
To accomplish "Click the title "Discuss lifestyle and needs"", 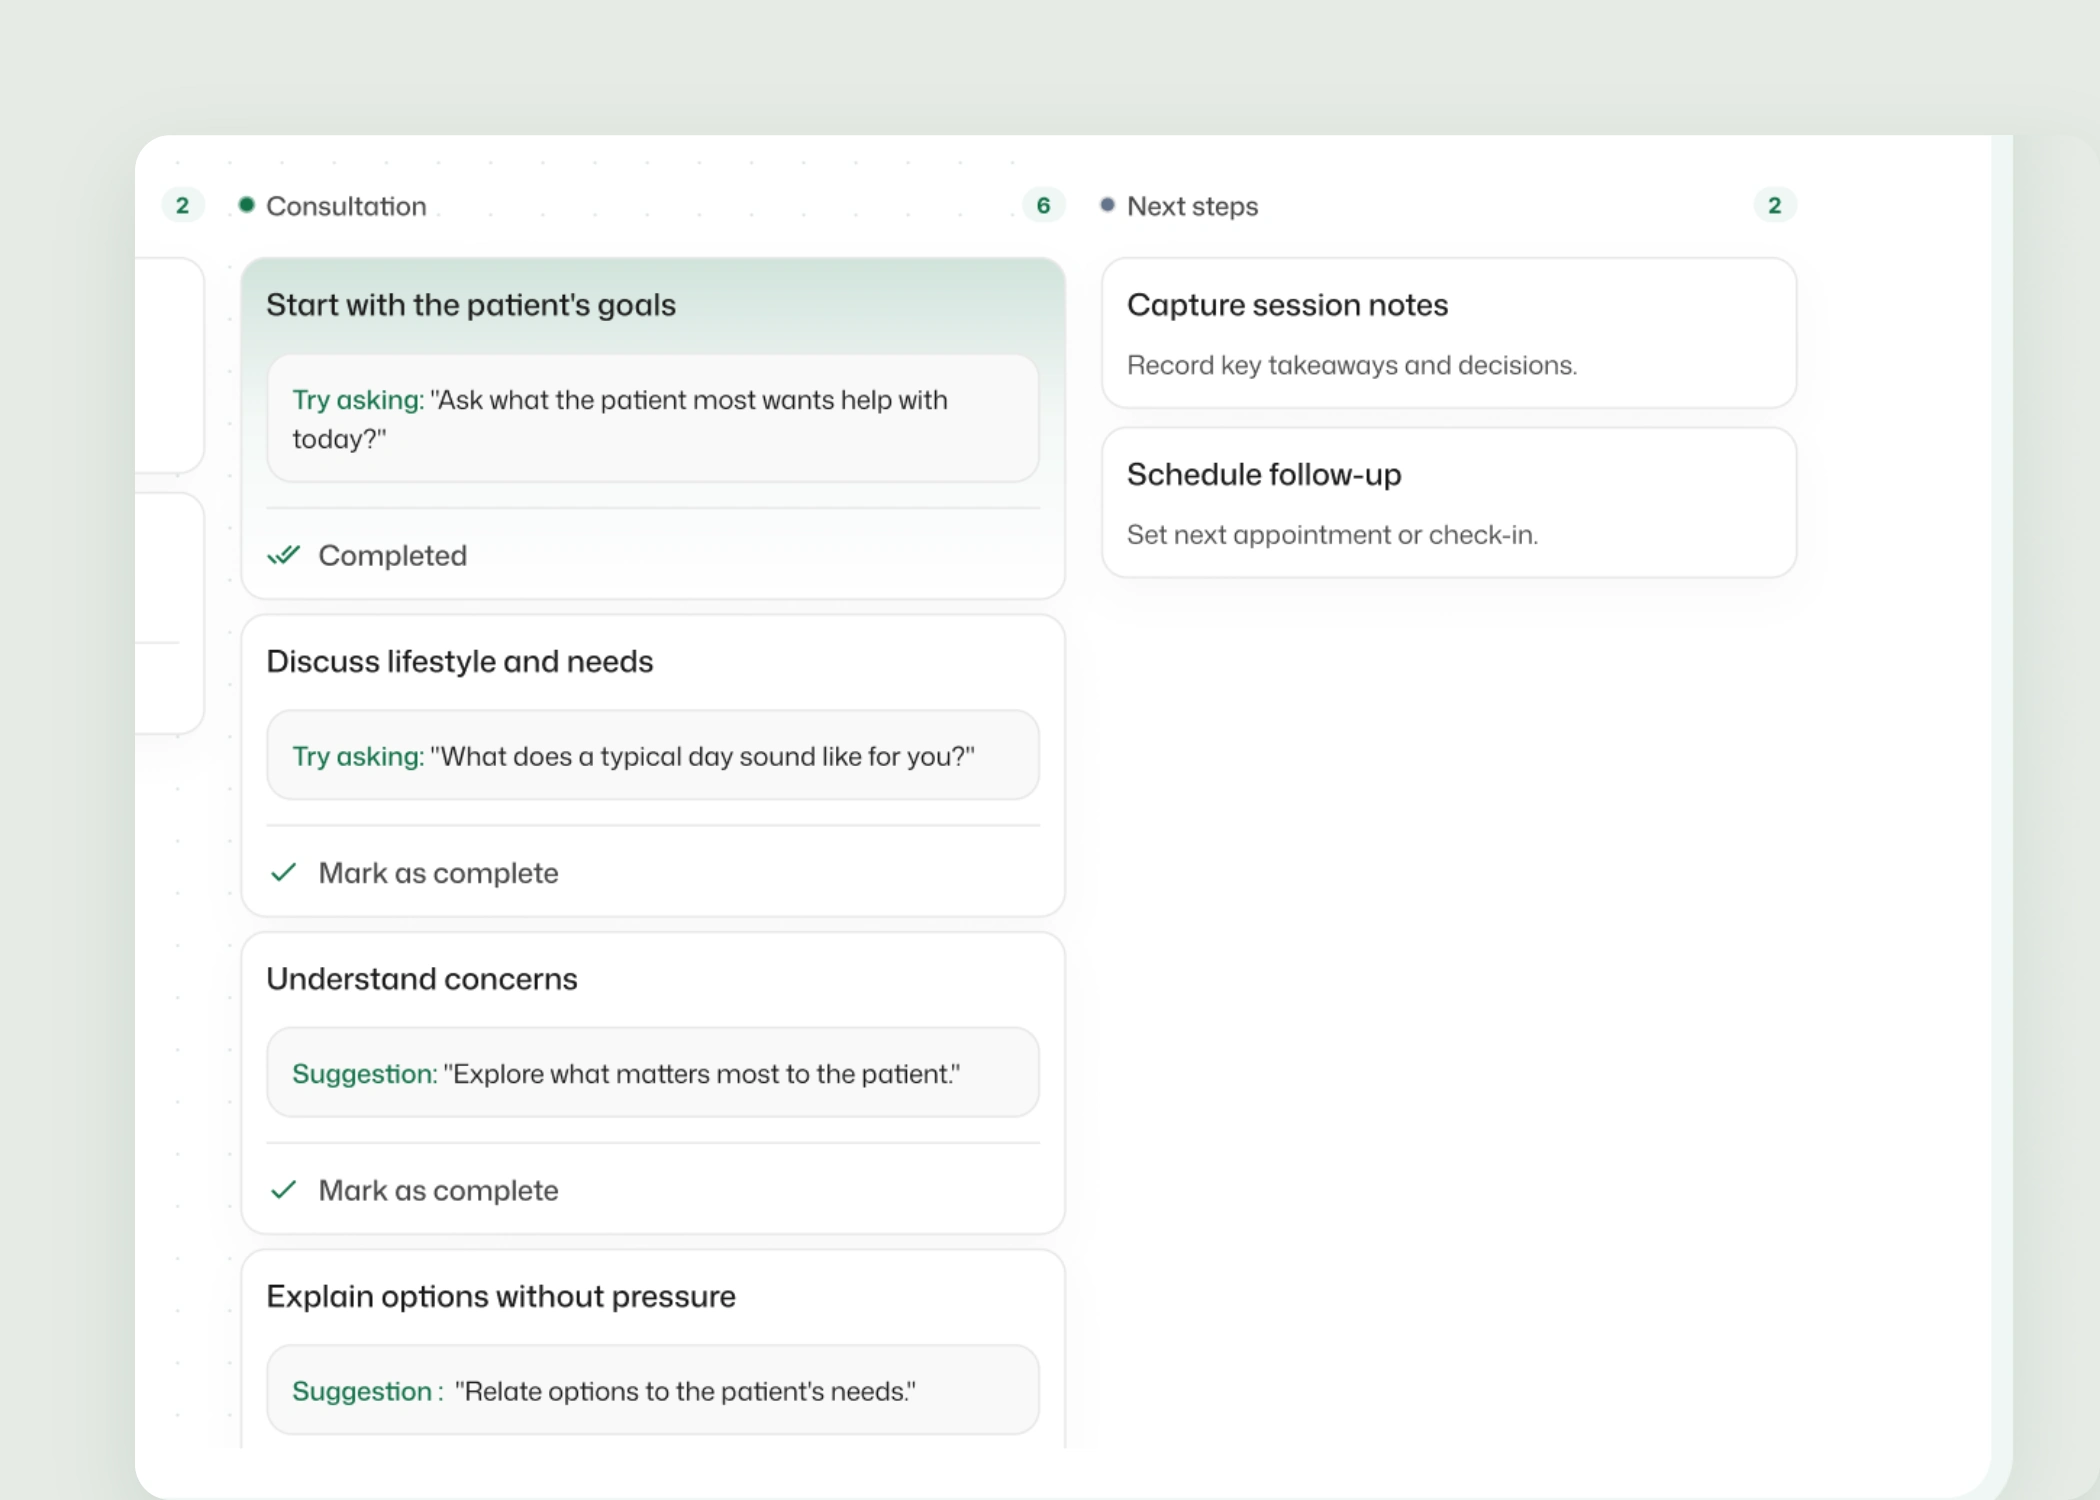I will tap(459, 661).
